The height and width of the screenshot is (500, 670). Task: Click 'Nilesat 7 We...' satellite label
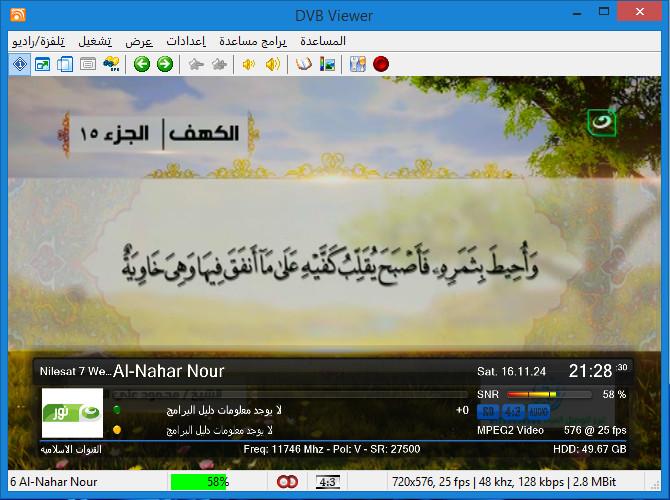point(76,371)
